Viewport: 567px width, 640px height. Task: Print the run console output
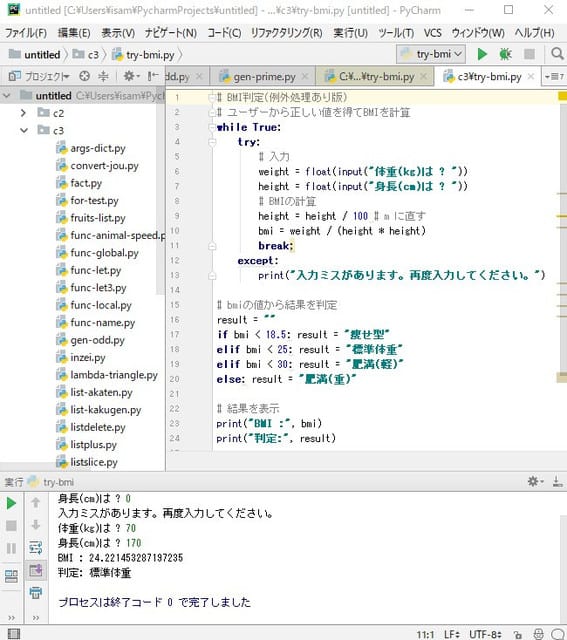pyautogui.click(x=36, y=592)
